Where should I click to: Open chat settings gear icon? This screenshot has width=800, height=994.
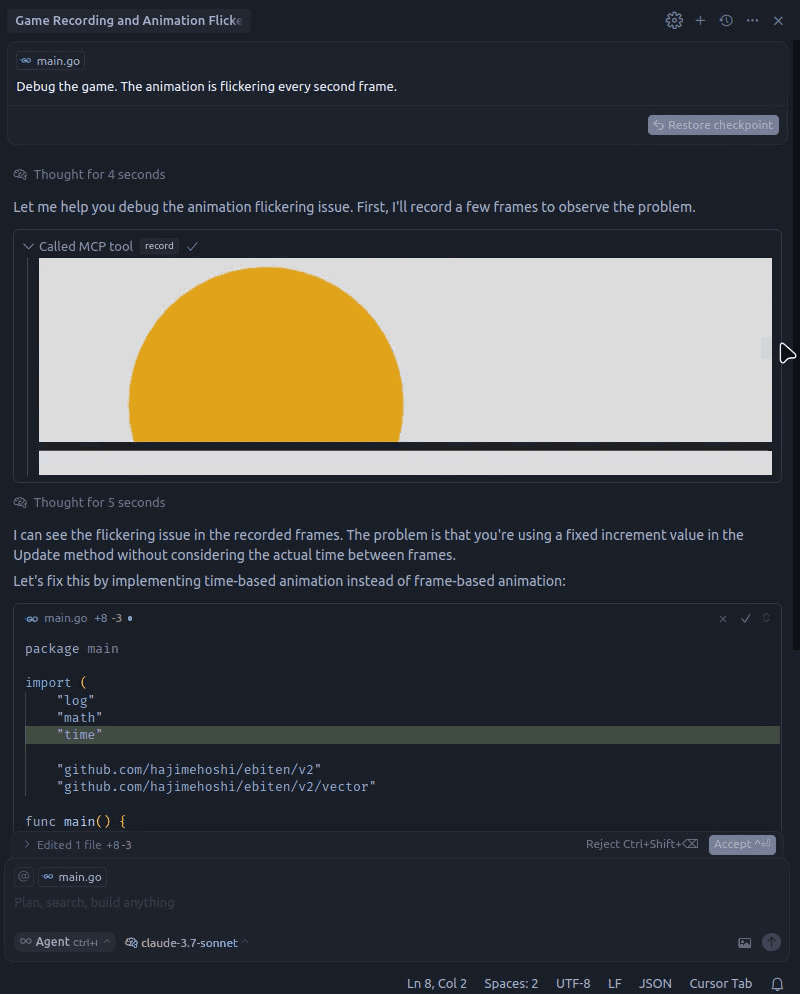coord(674,20)
